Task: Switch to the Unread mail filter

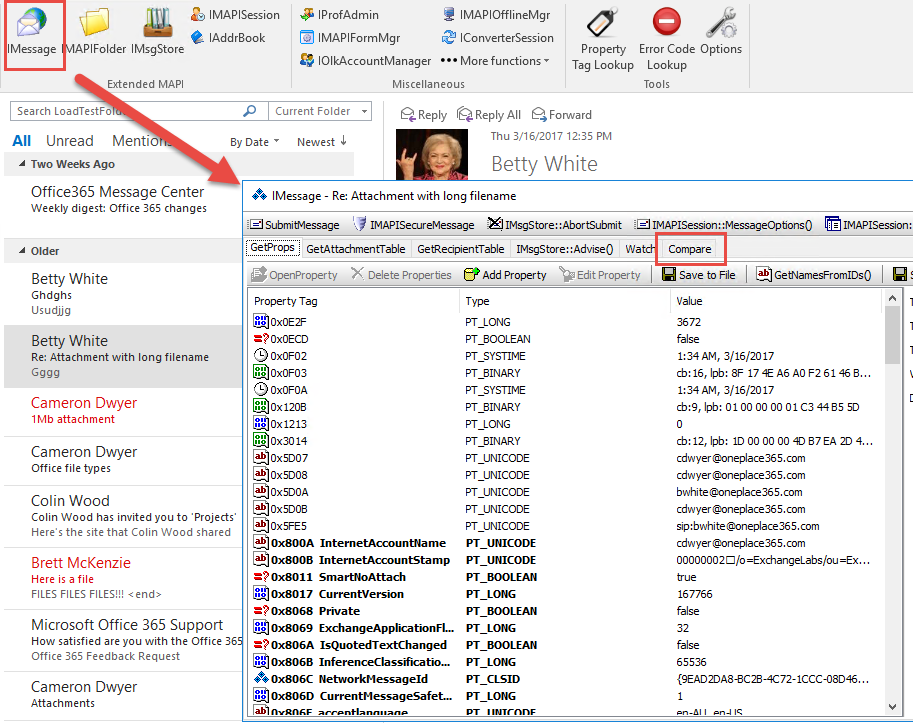Action: coord(69,140)
